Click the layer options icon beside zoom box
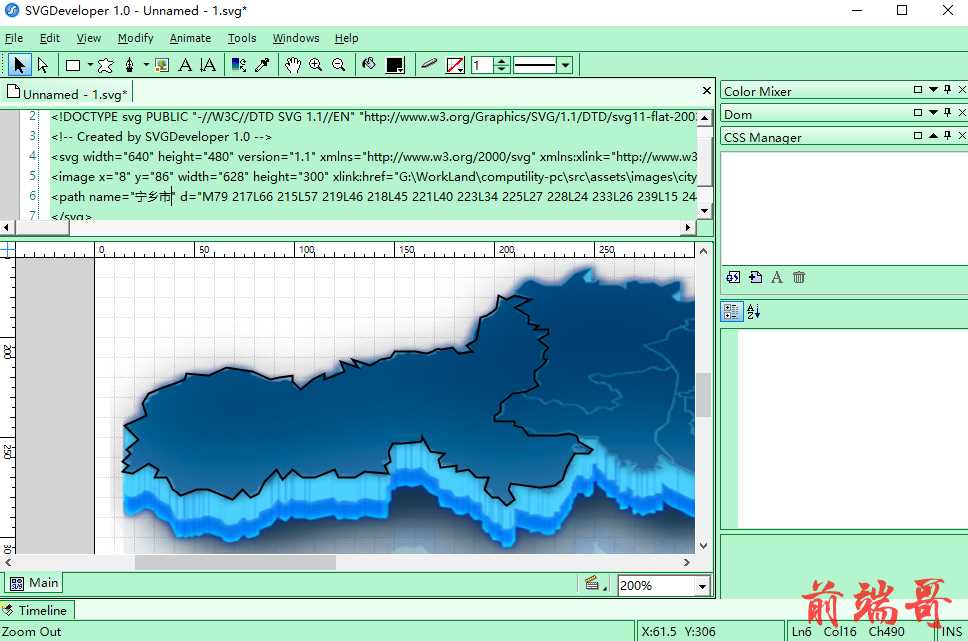The image size is (968, 641). click(x=593, y=583)
